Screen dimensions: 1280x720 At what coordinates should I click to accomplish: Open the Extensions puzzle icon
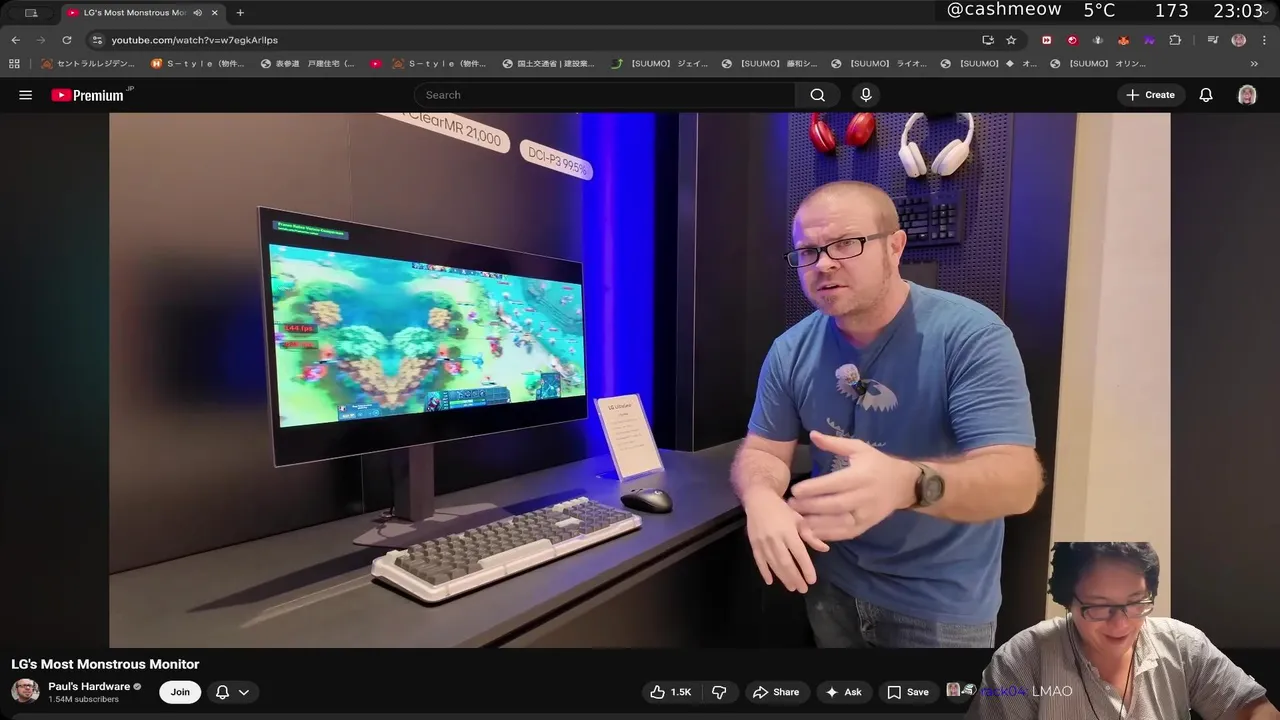tap(1175, 40)
